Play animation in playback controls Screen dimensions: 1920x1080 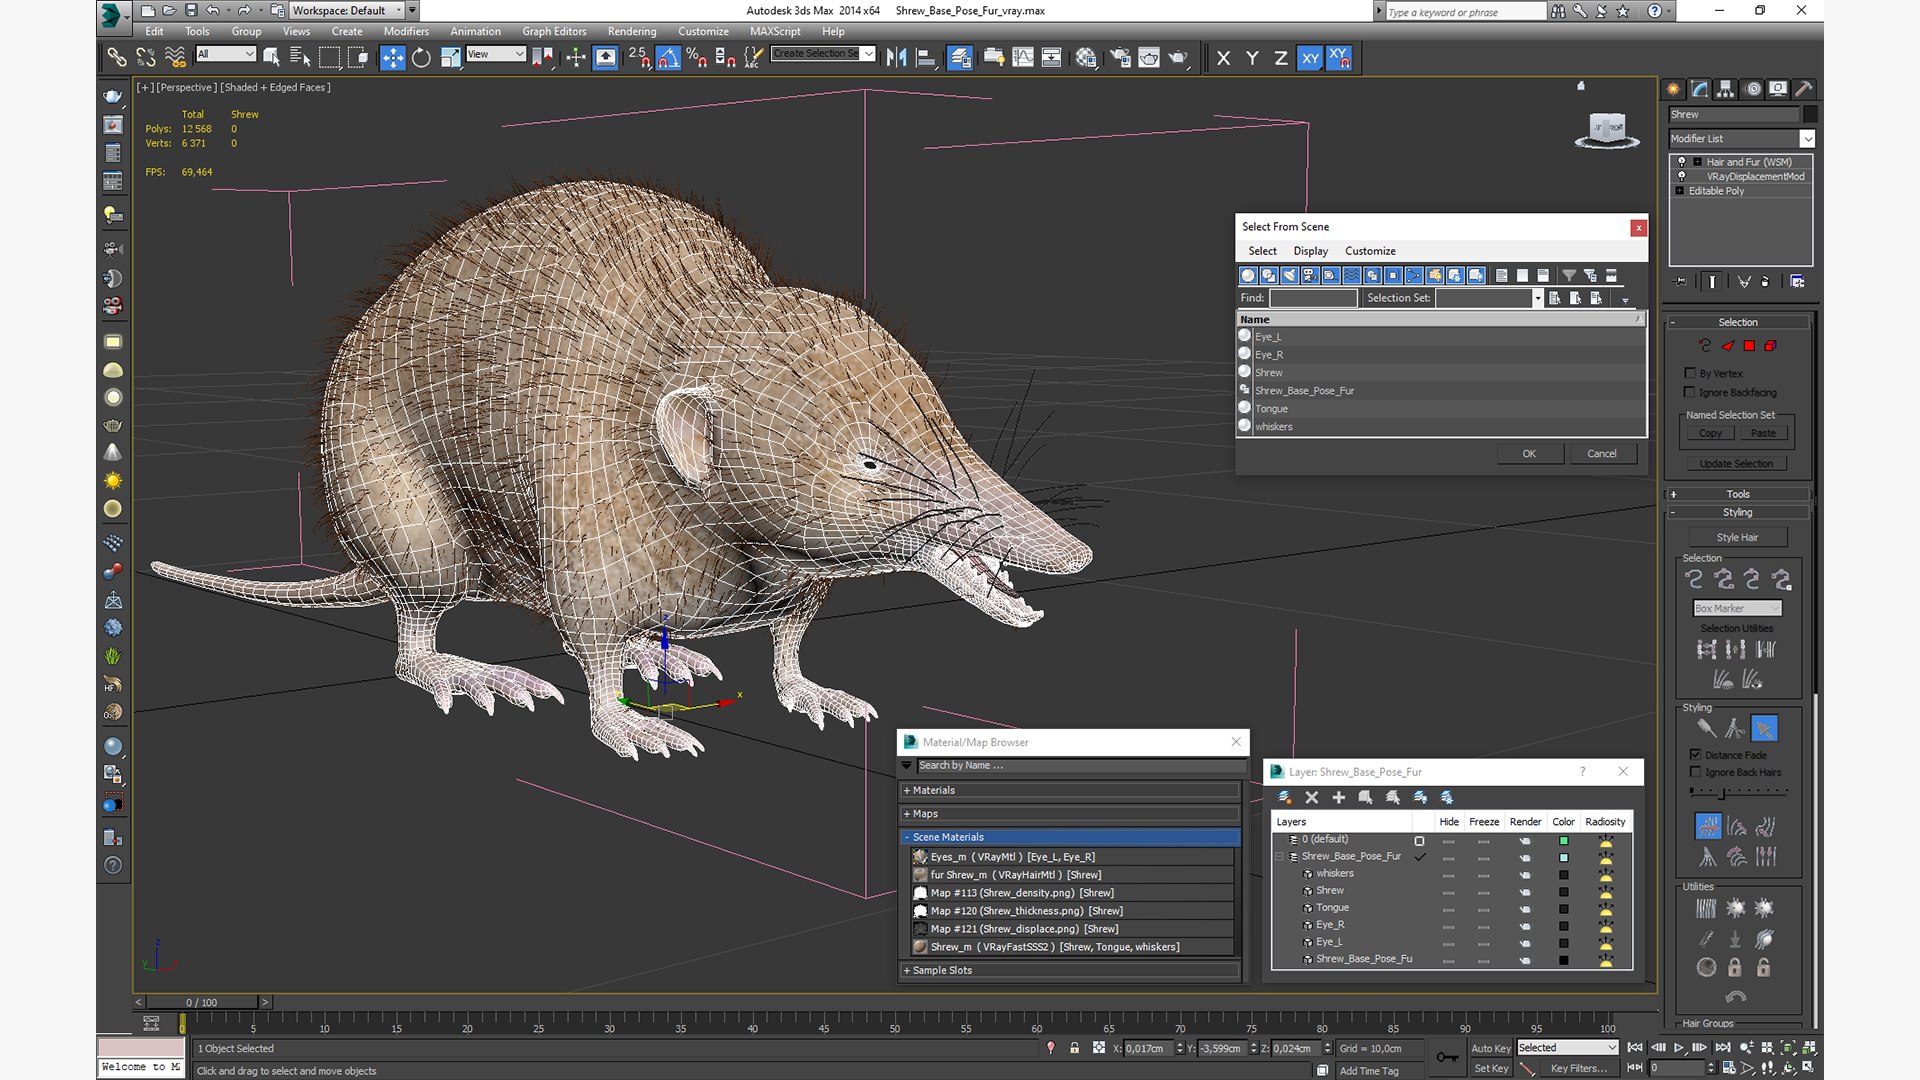1679,1047
